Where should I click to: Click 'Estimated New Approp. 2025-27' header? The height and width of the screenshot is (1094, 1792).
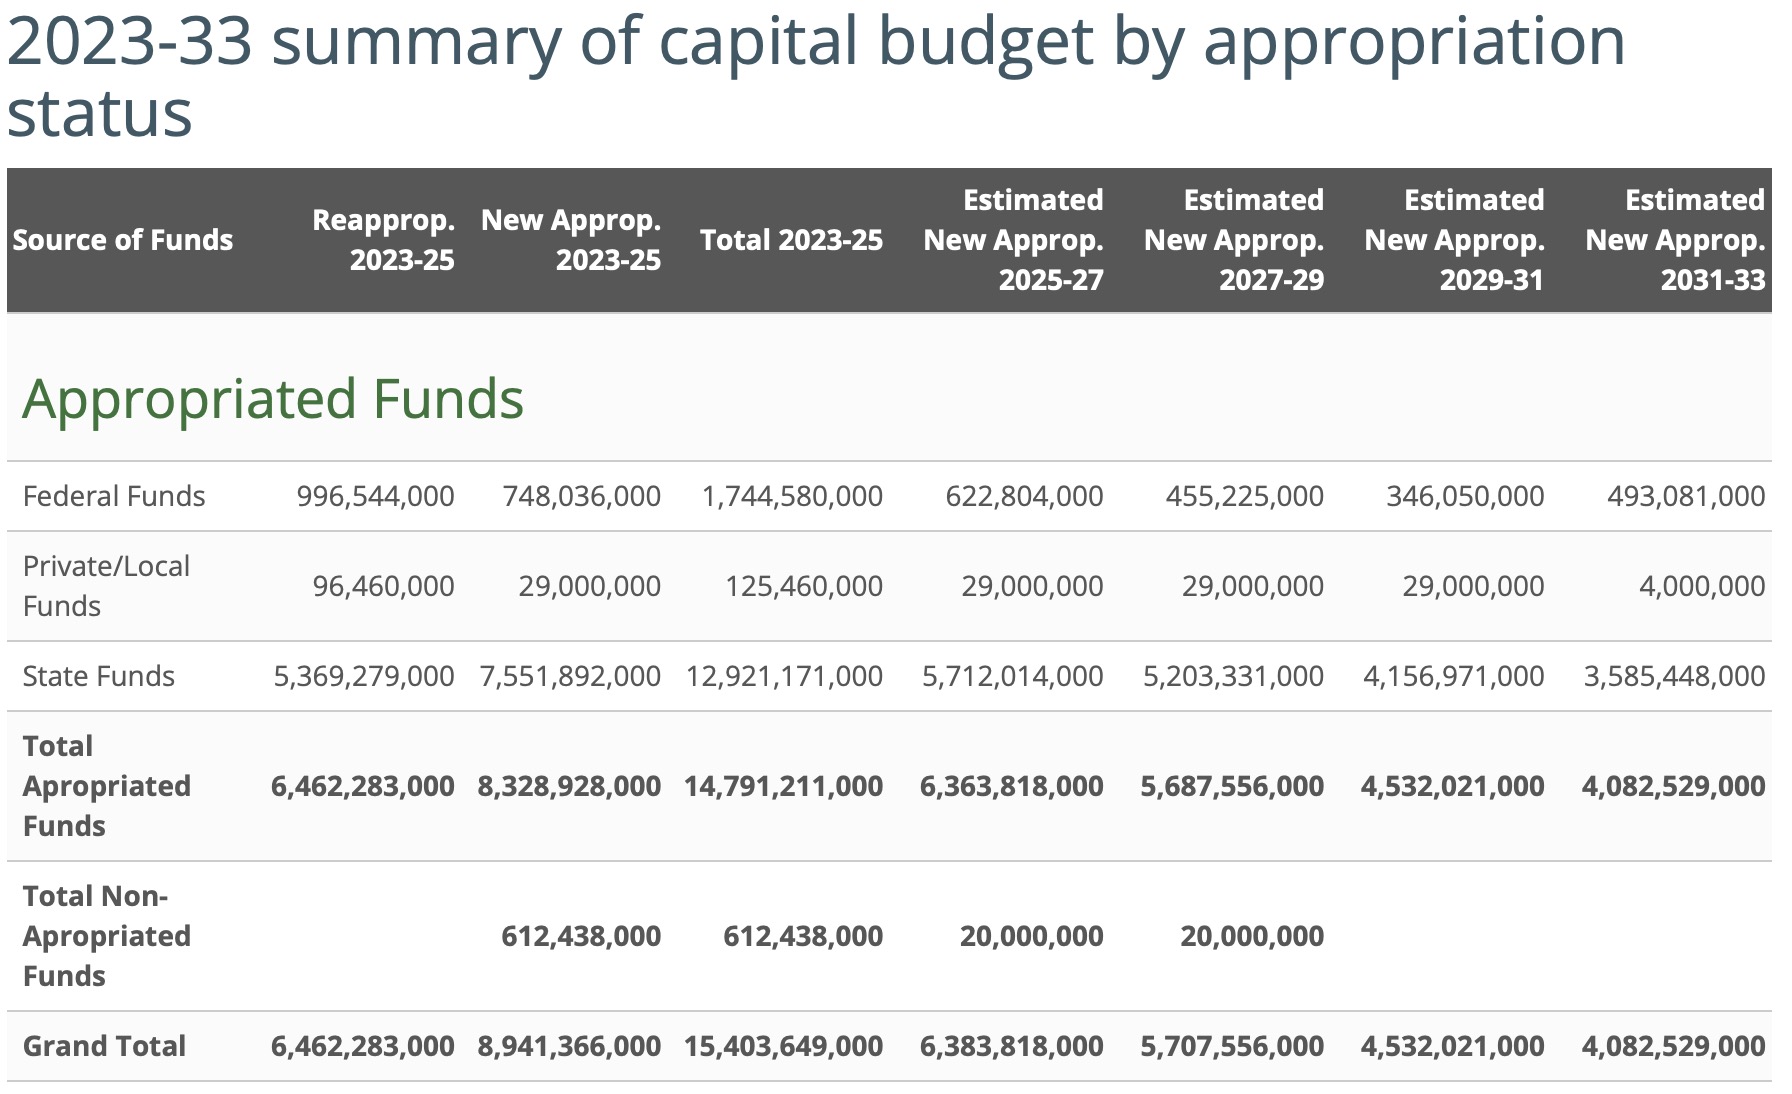click(1013, 240)
